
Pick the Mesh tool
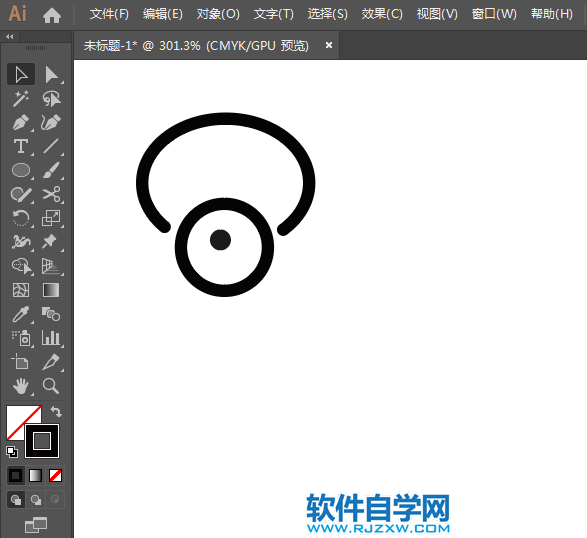(x=21, y=290)
